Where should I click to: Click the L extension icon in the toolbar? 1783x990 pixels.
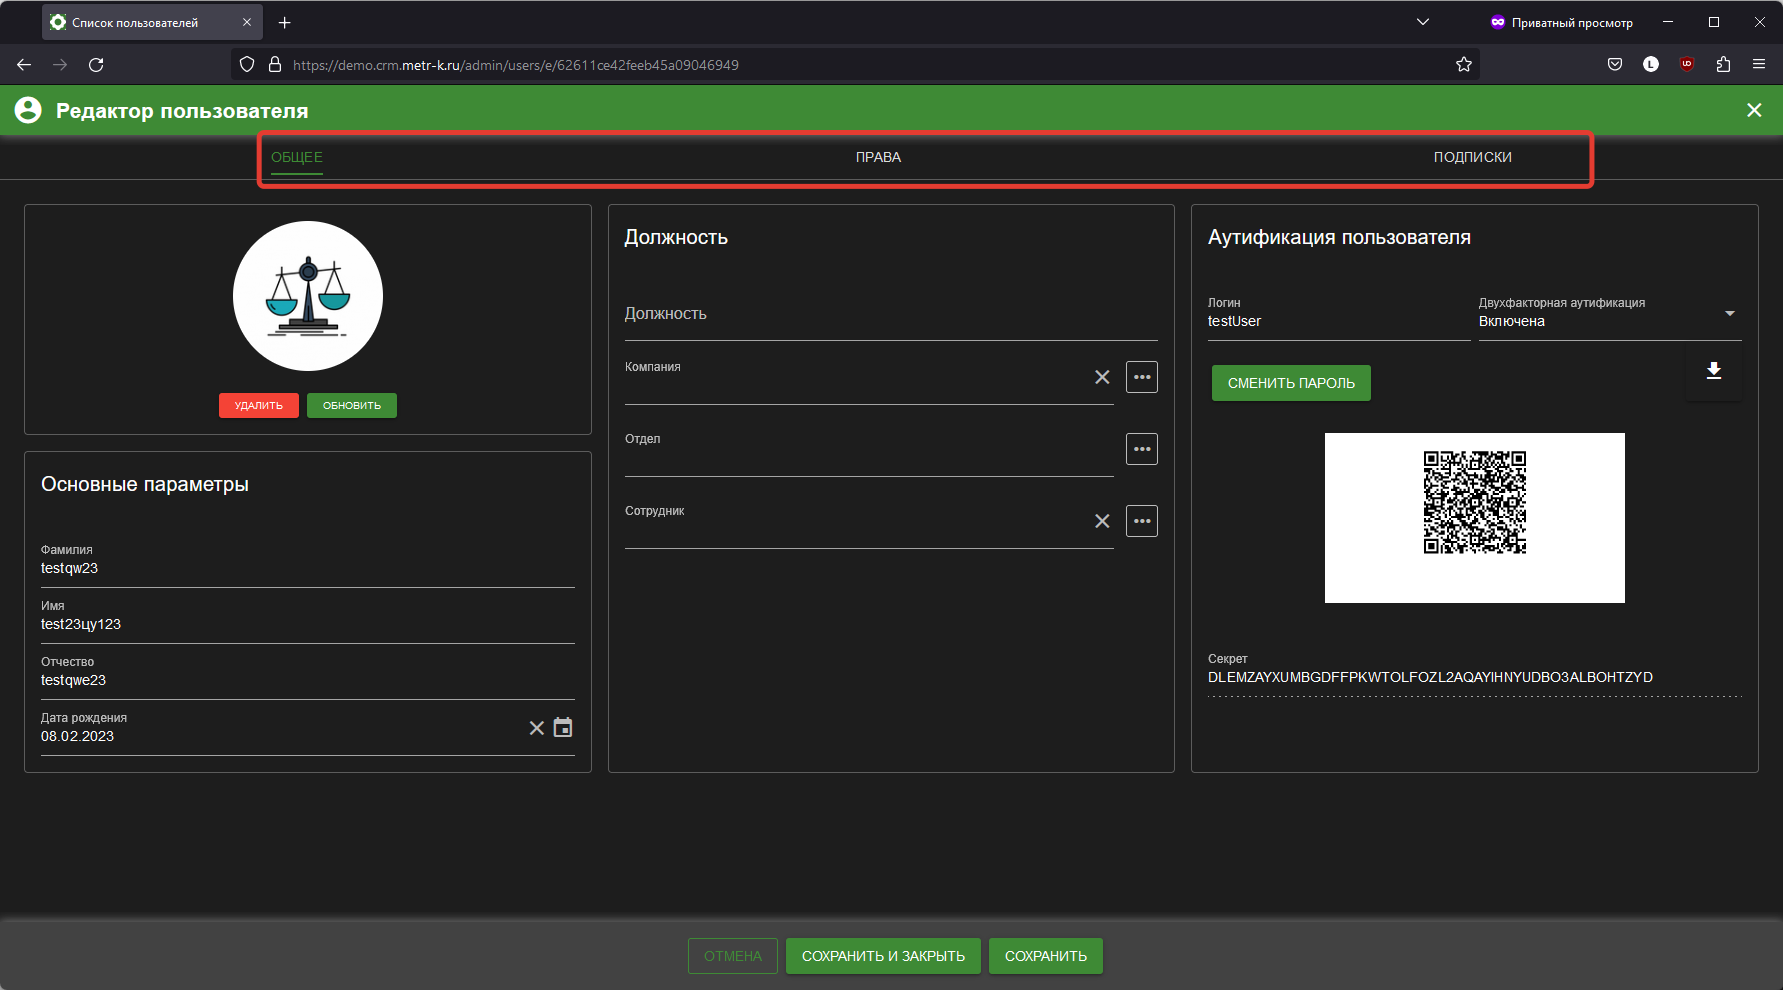pos(1651,64)
